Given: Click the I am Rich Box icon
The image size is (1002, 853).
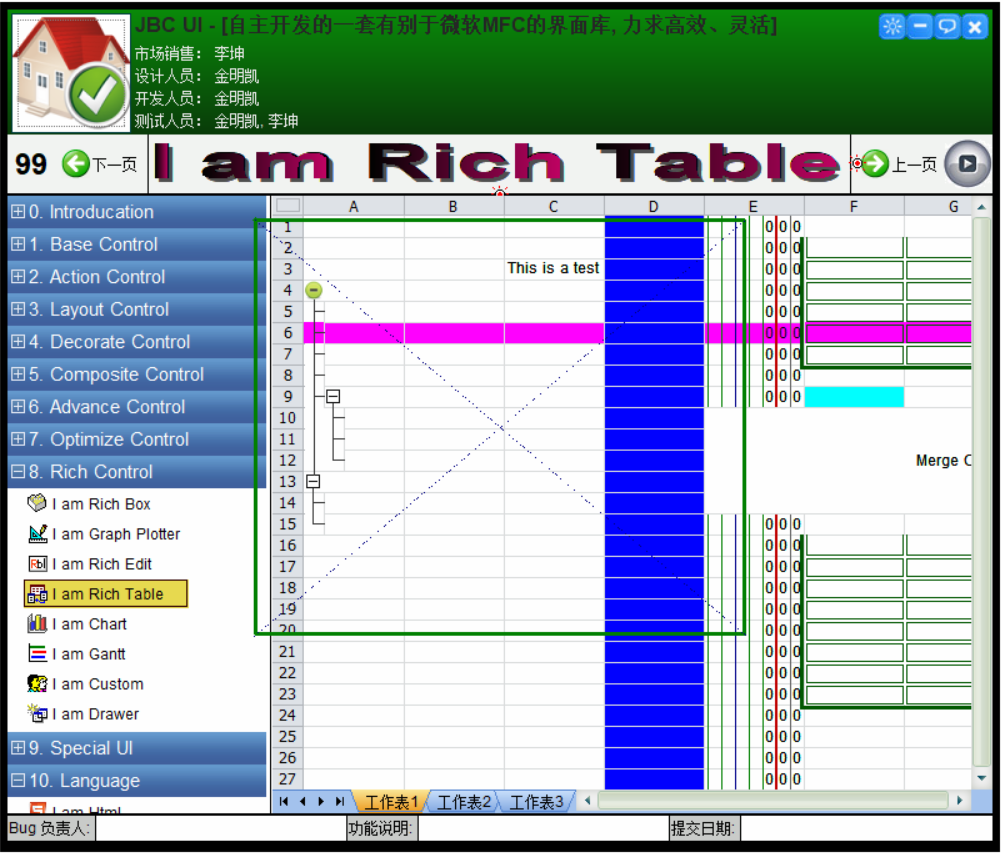Looking at the screenshot, I should 37,504.
